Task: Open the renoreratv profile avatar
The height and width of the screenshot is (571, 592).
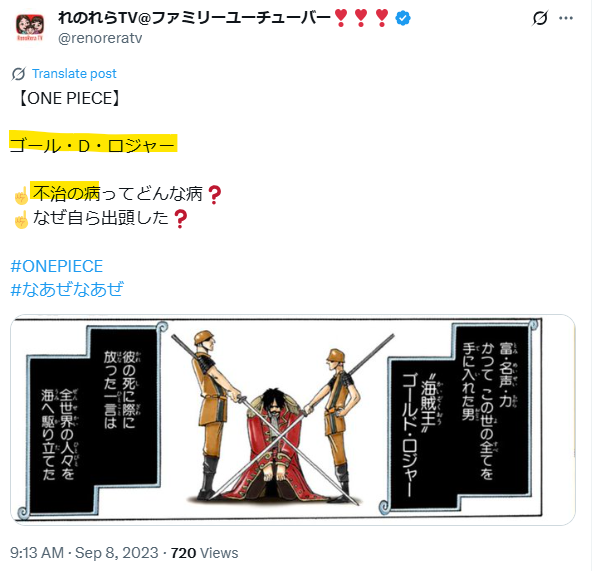Action: (x=30, y=27)
